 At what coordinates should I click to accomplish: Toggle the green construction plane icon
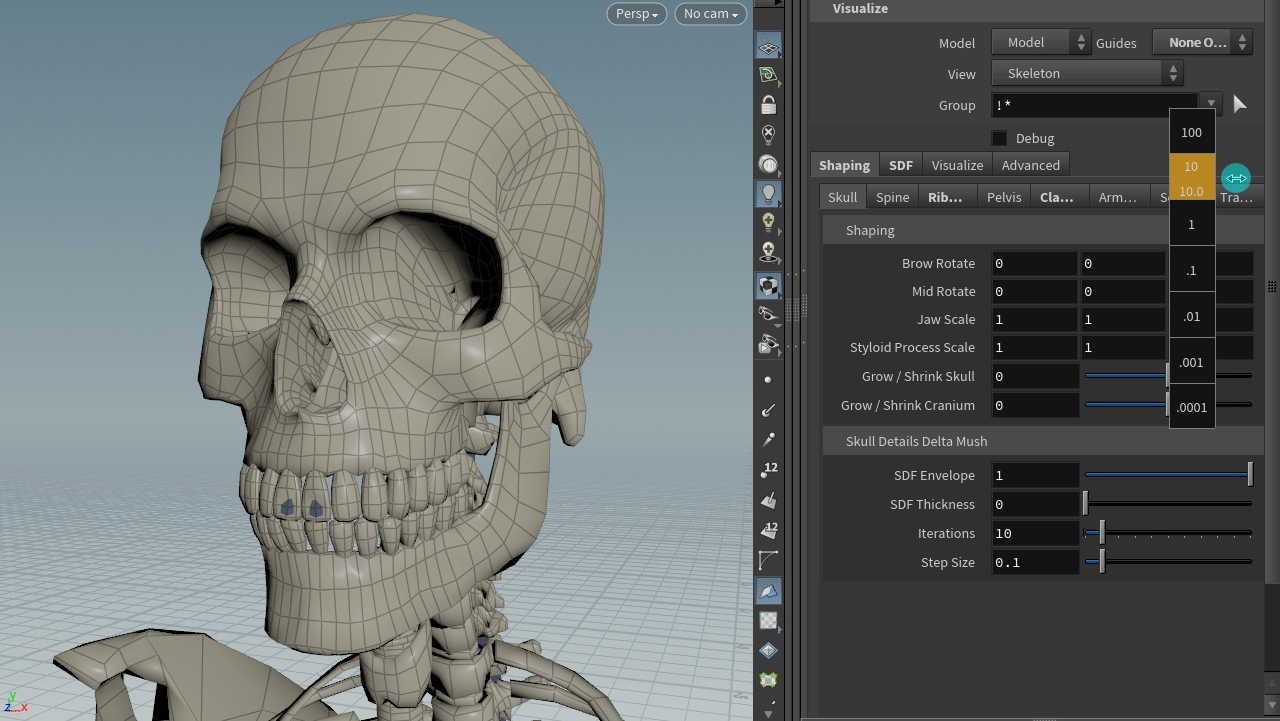coord(768,75)
